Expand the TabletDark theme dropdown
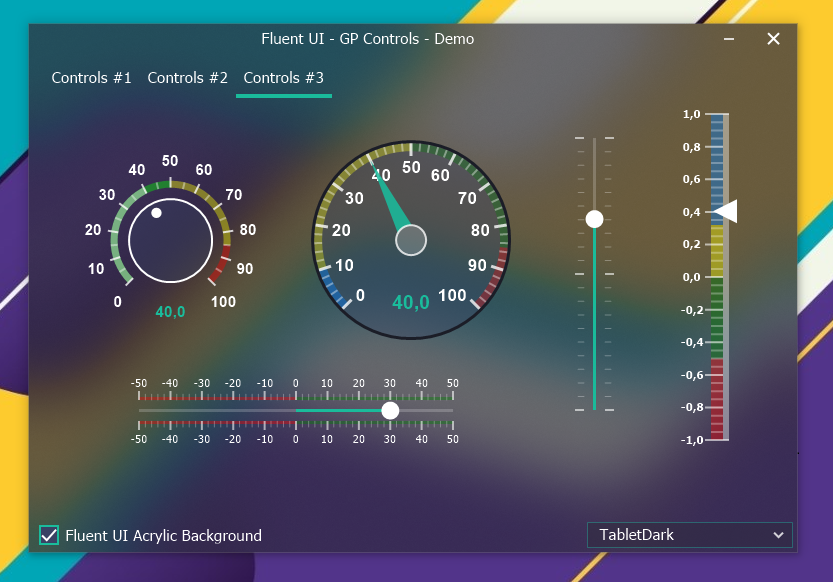Screen dimensions: 833x582 (x=690, y=535)
